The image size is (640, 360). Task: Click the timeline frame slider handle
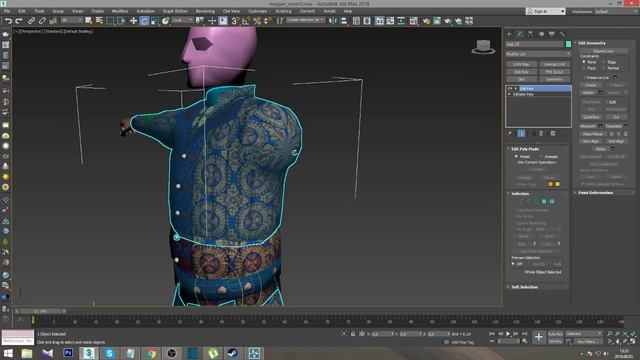point(40,311)
